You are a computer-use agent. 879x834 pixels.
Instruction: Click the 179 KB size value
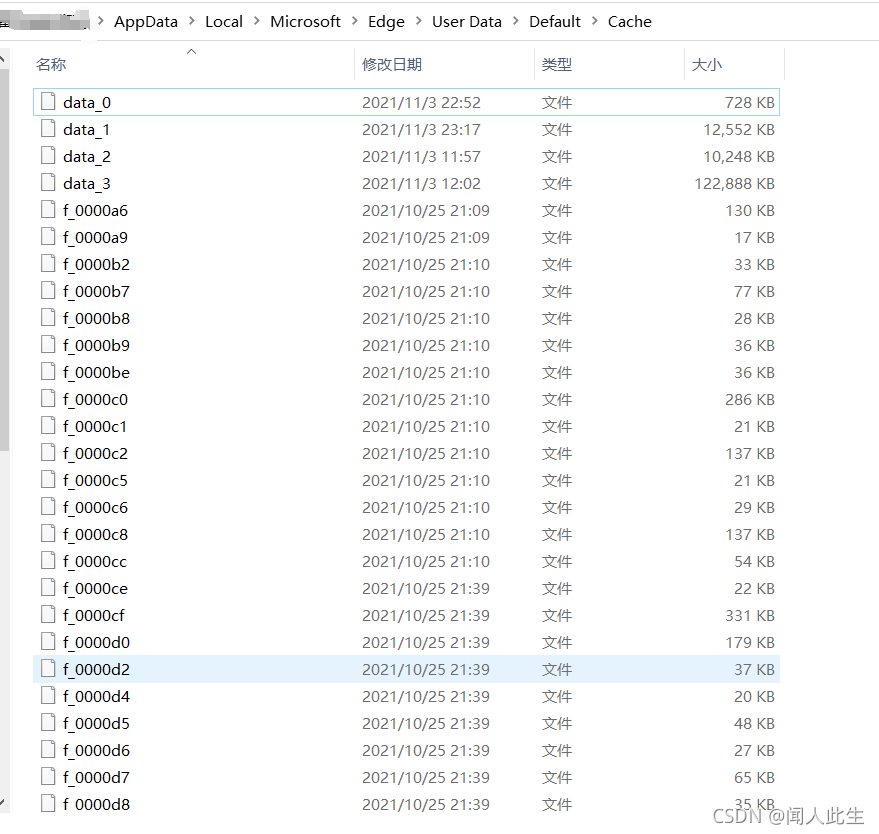coord(750,642)
